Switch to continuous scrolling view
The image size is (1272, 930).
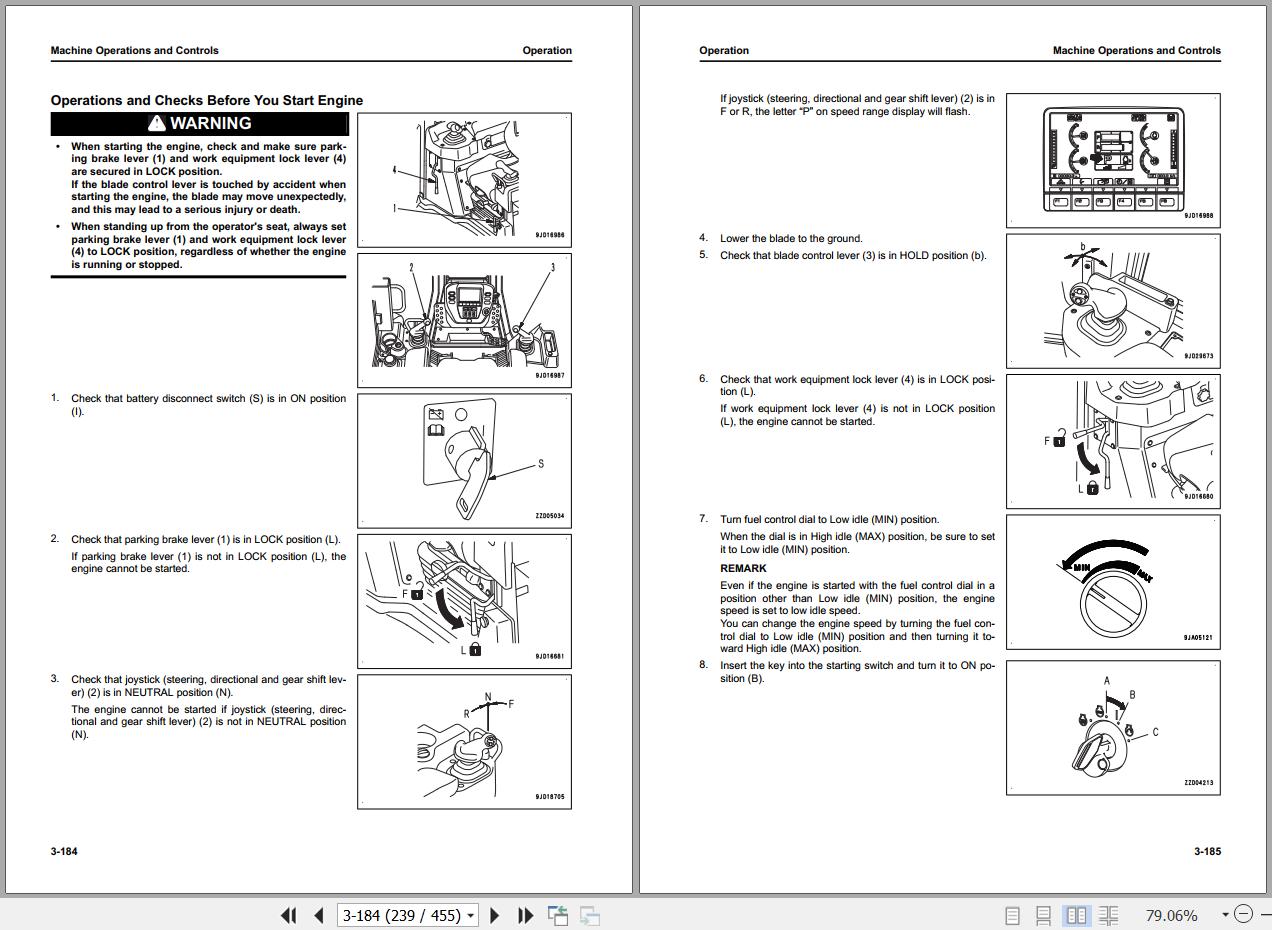(x=1043, y=915)
